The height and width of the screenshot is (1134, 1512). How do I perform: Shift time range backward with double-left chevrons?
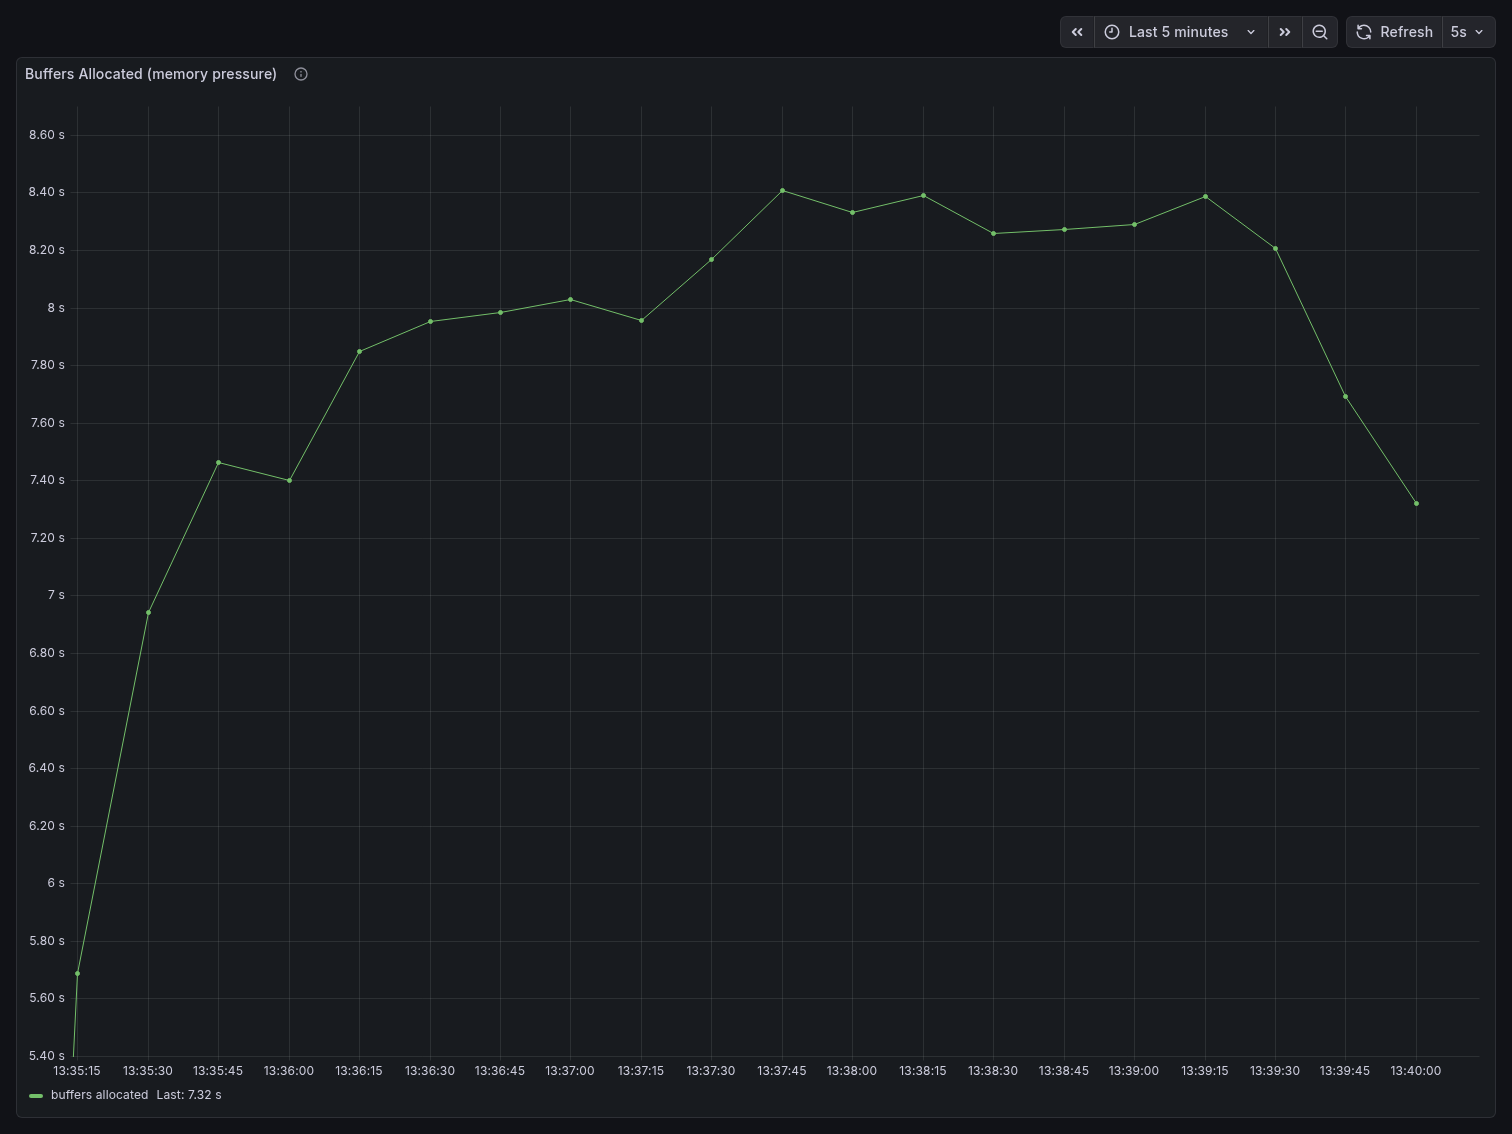click(x=1077, y=32)
